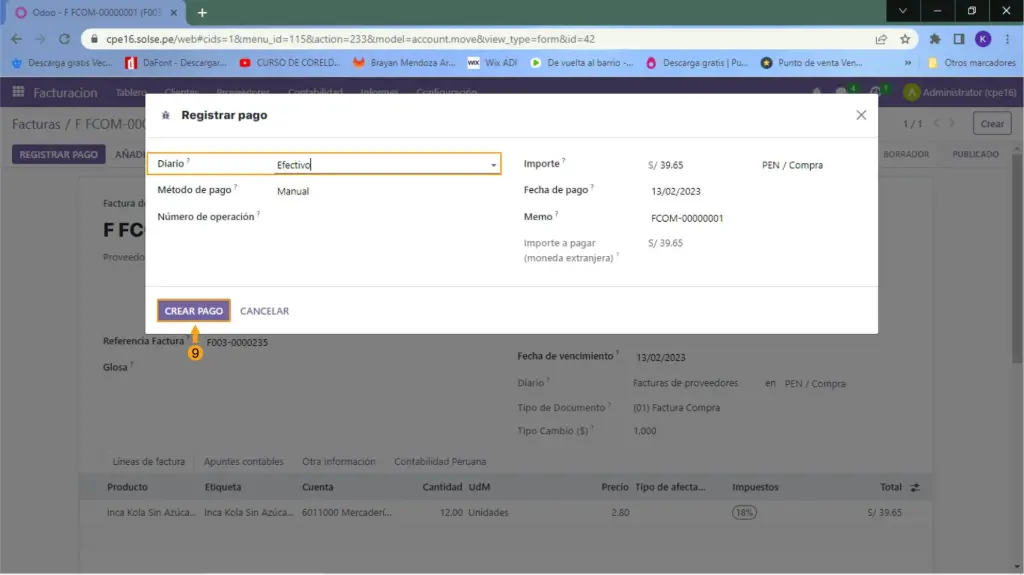Open the Diario dropdown arrow
Image resolution: width=1024 pixels, height=575 pixels.
click(x=493, y=165)
